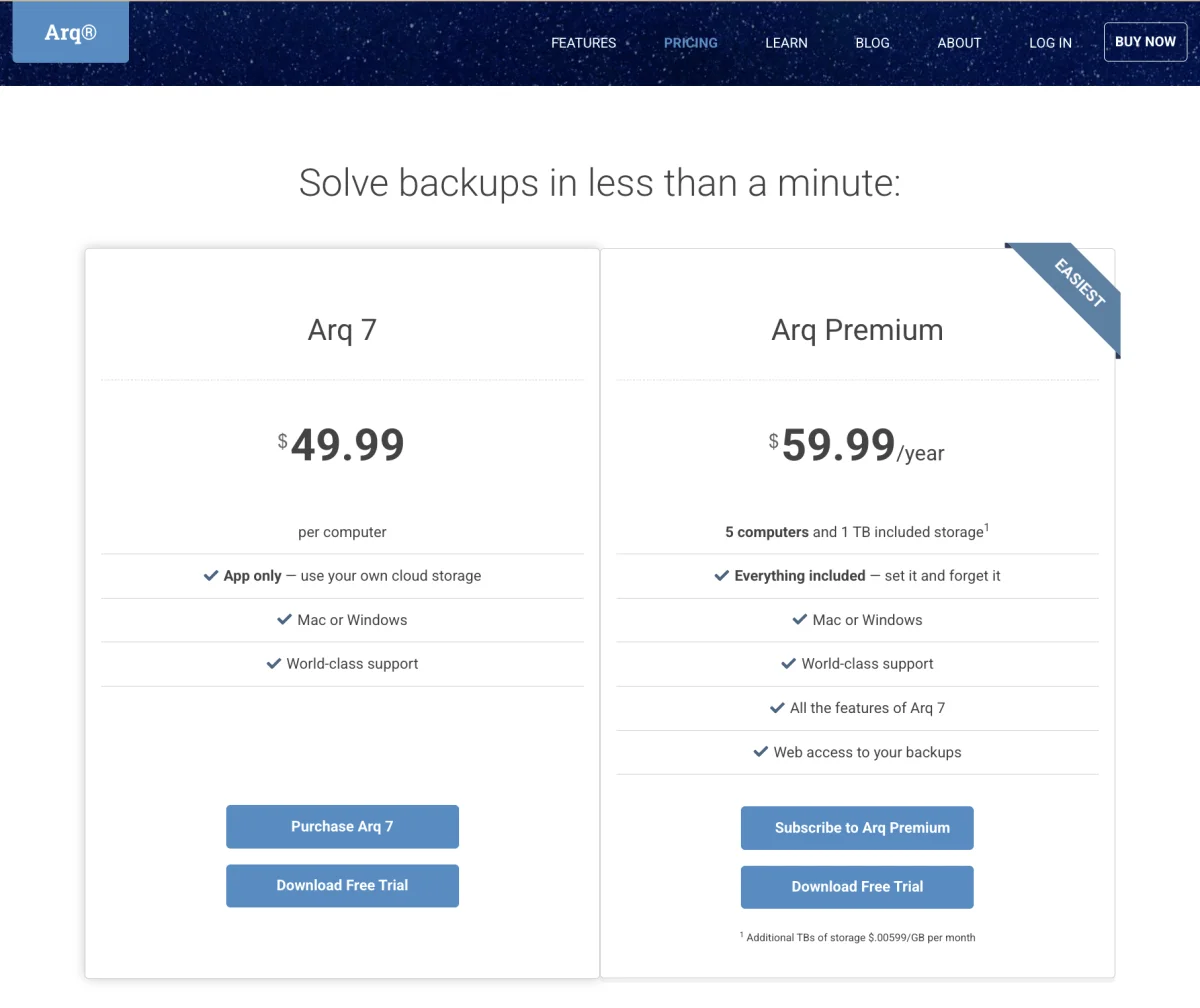Click the Arq logo in header
Viewport: 1200px width, 1008px height.
(x=71, y=33)
